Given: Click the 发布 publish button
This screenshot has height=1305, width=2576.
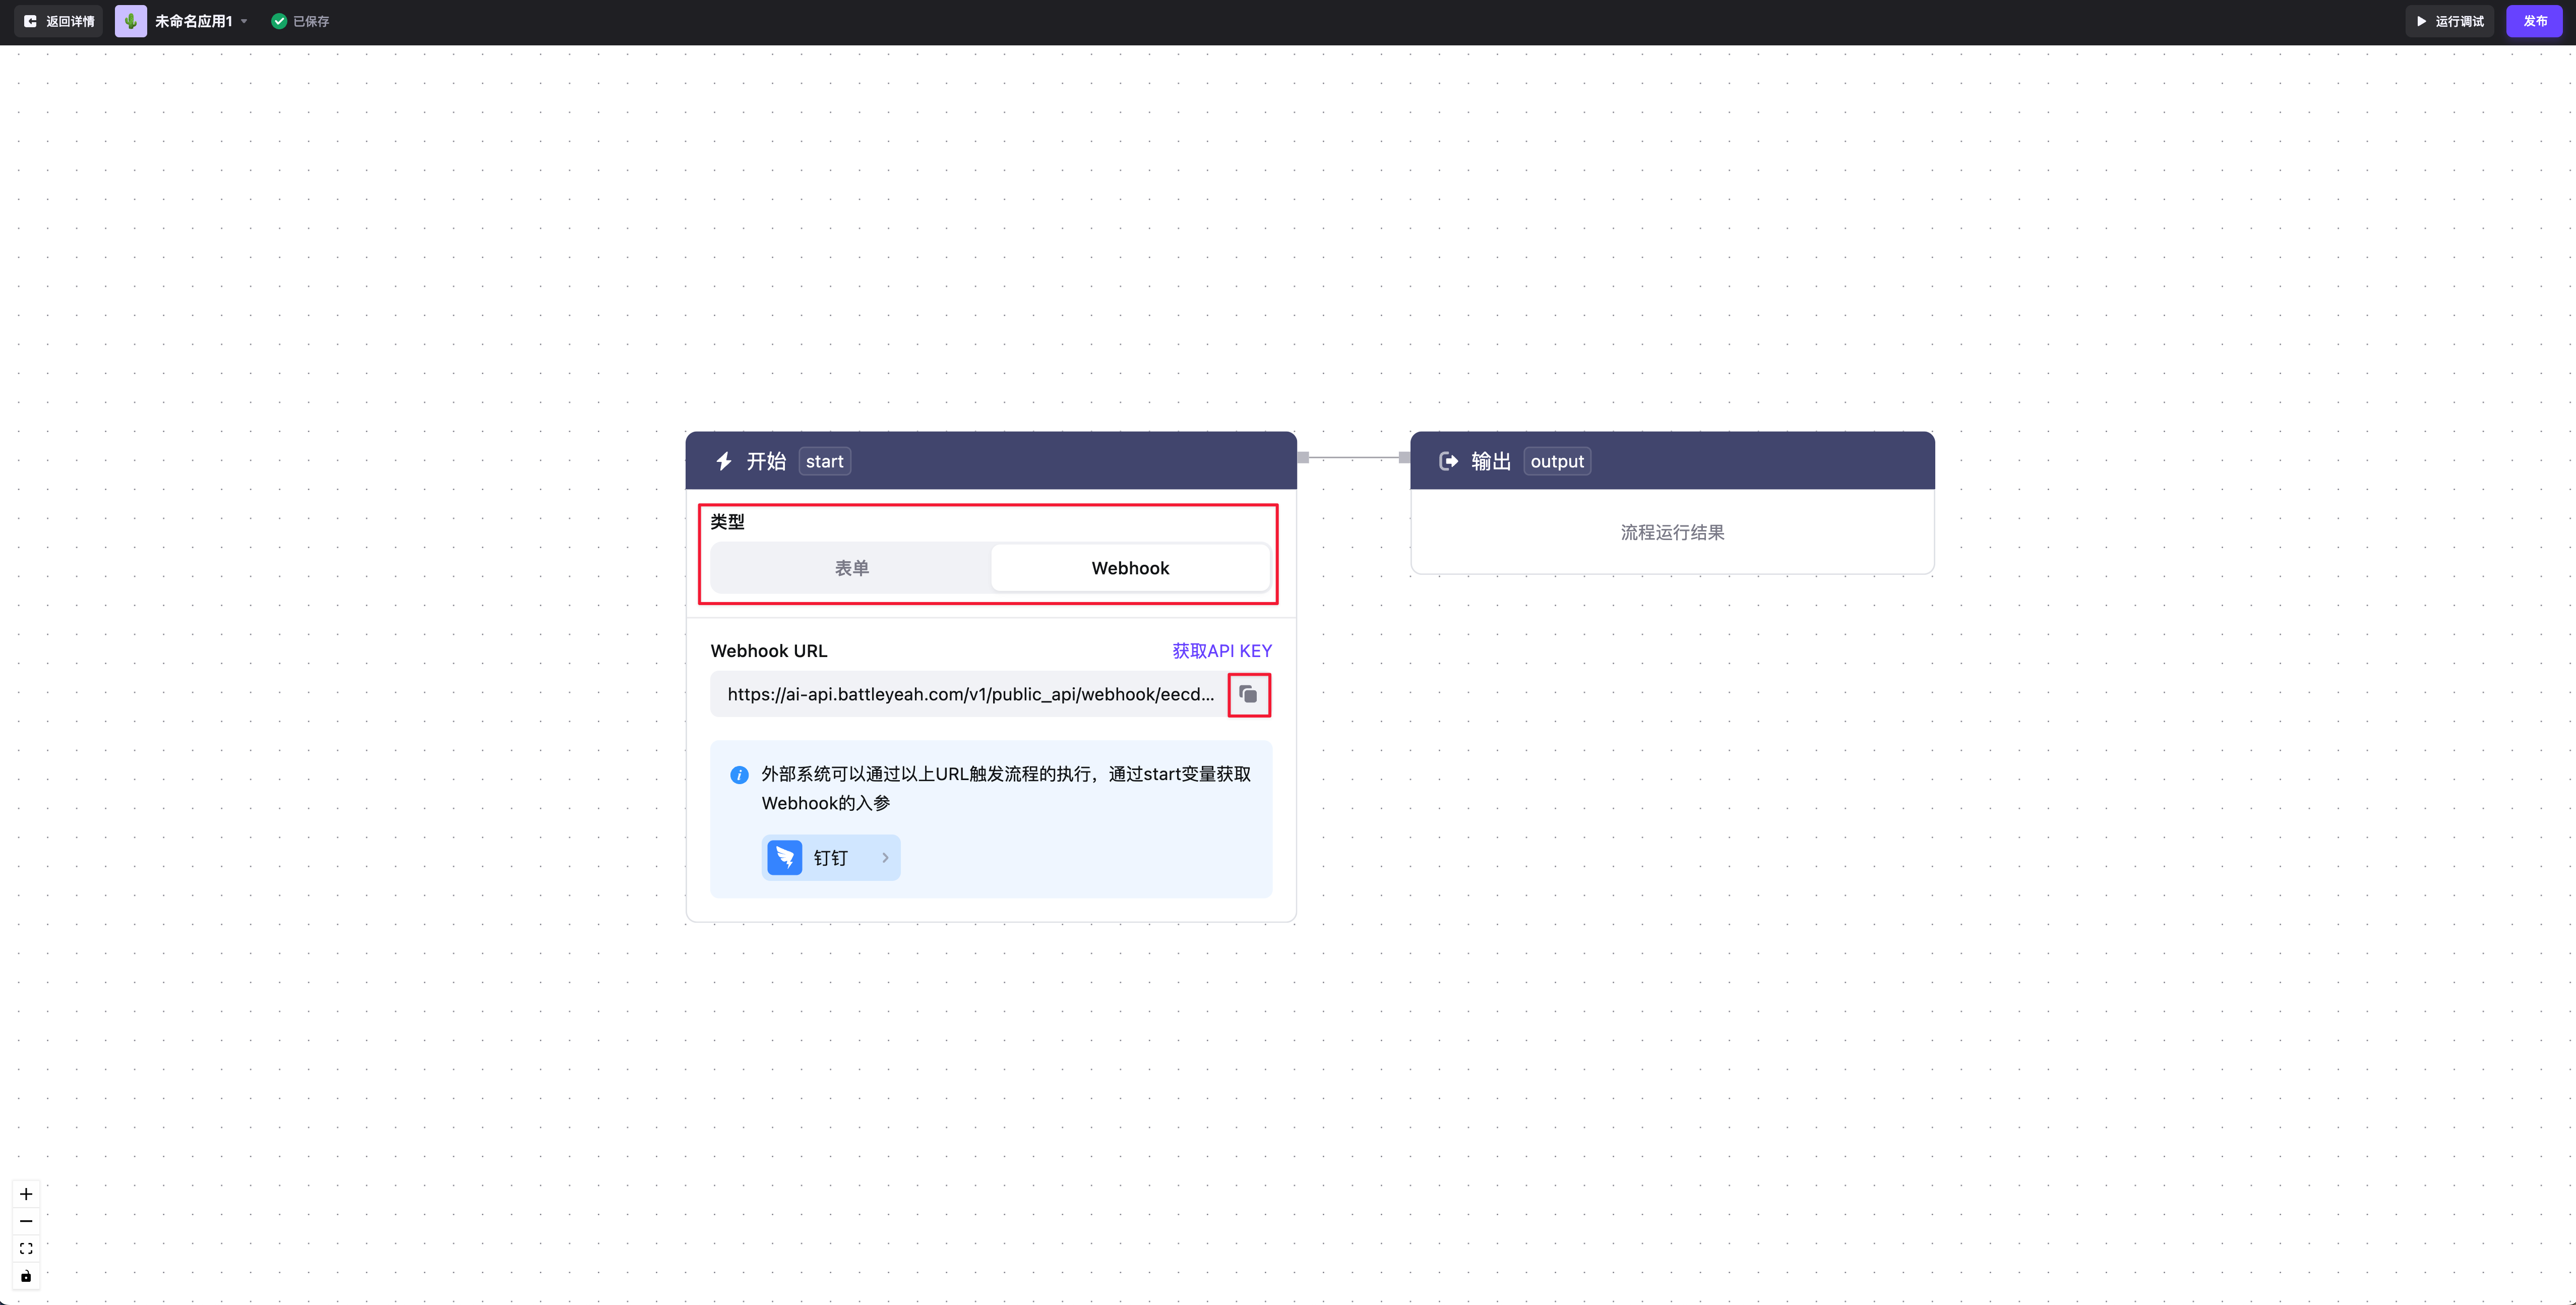Looking at the screenshot, I should (2534, 21).
